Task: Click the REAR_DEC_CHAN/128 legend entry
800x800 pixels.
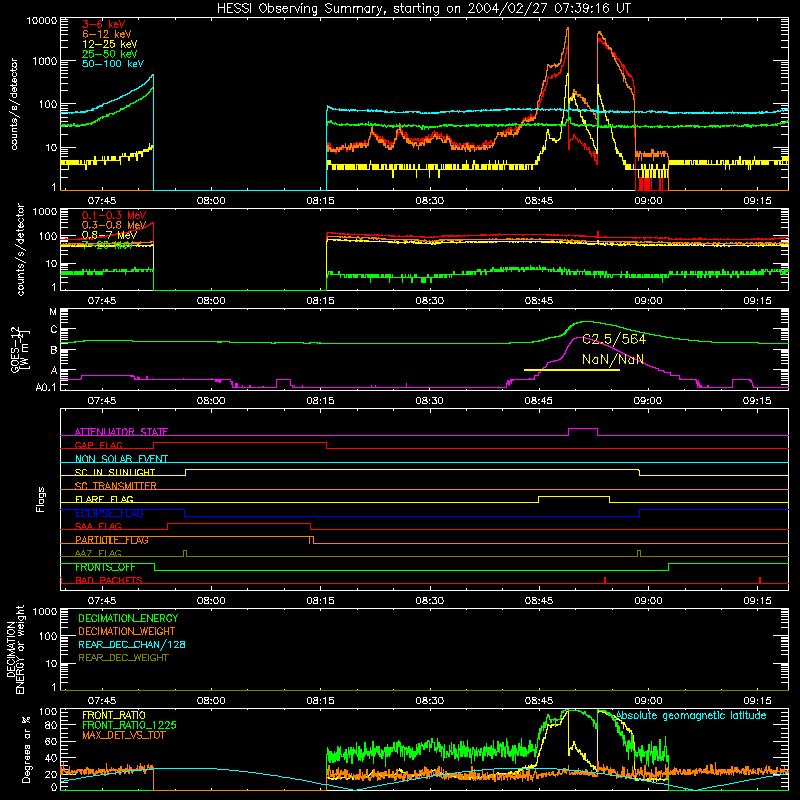Action: 132,644
